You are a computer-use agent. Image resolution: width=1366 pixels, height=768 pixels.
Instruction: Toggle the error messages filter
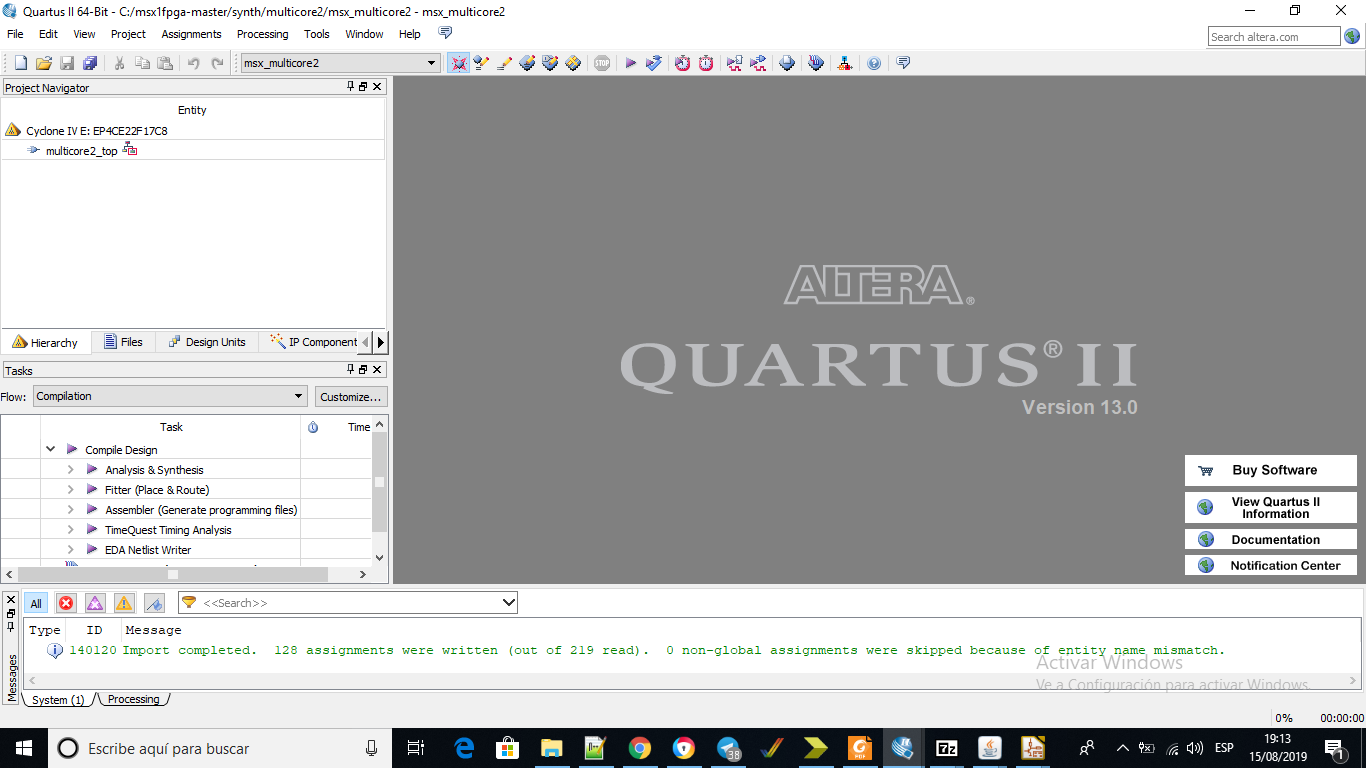66,603
